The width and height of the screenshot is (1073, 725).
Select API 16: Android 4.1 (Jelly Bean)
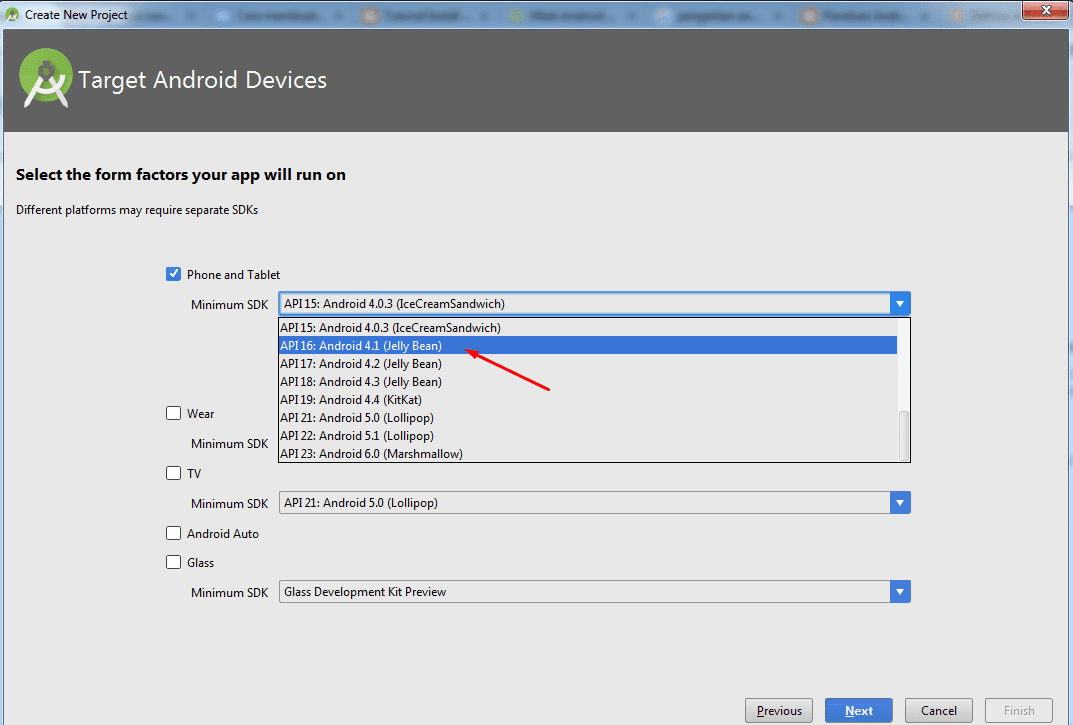[x=361, y=346]
